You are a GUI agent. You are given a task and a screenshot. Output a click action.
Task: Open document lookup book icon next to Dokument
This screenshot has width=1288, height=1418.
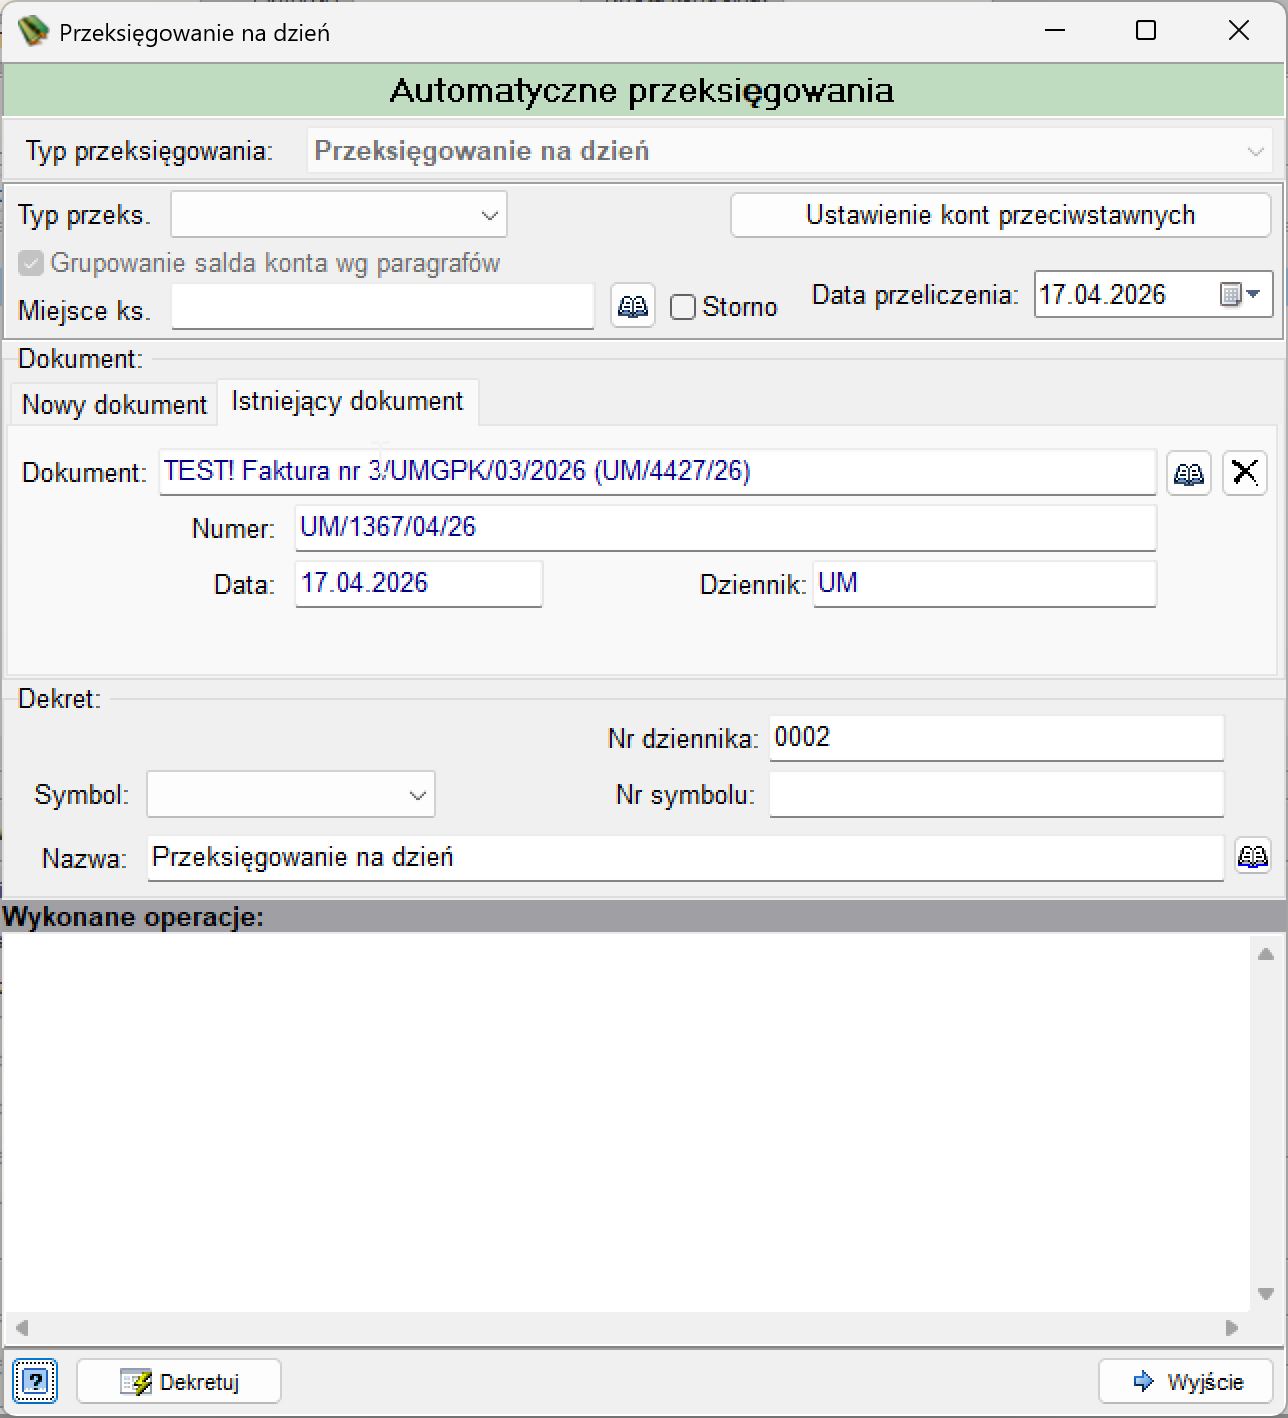(1189, 473)
